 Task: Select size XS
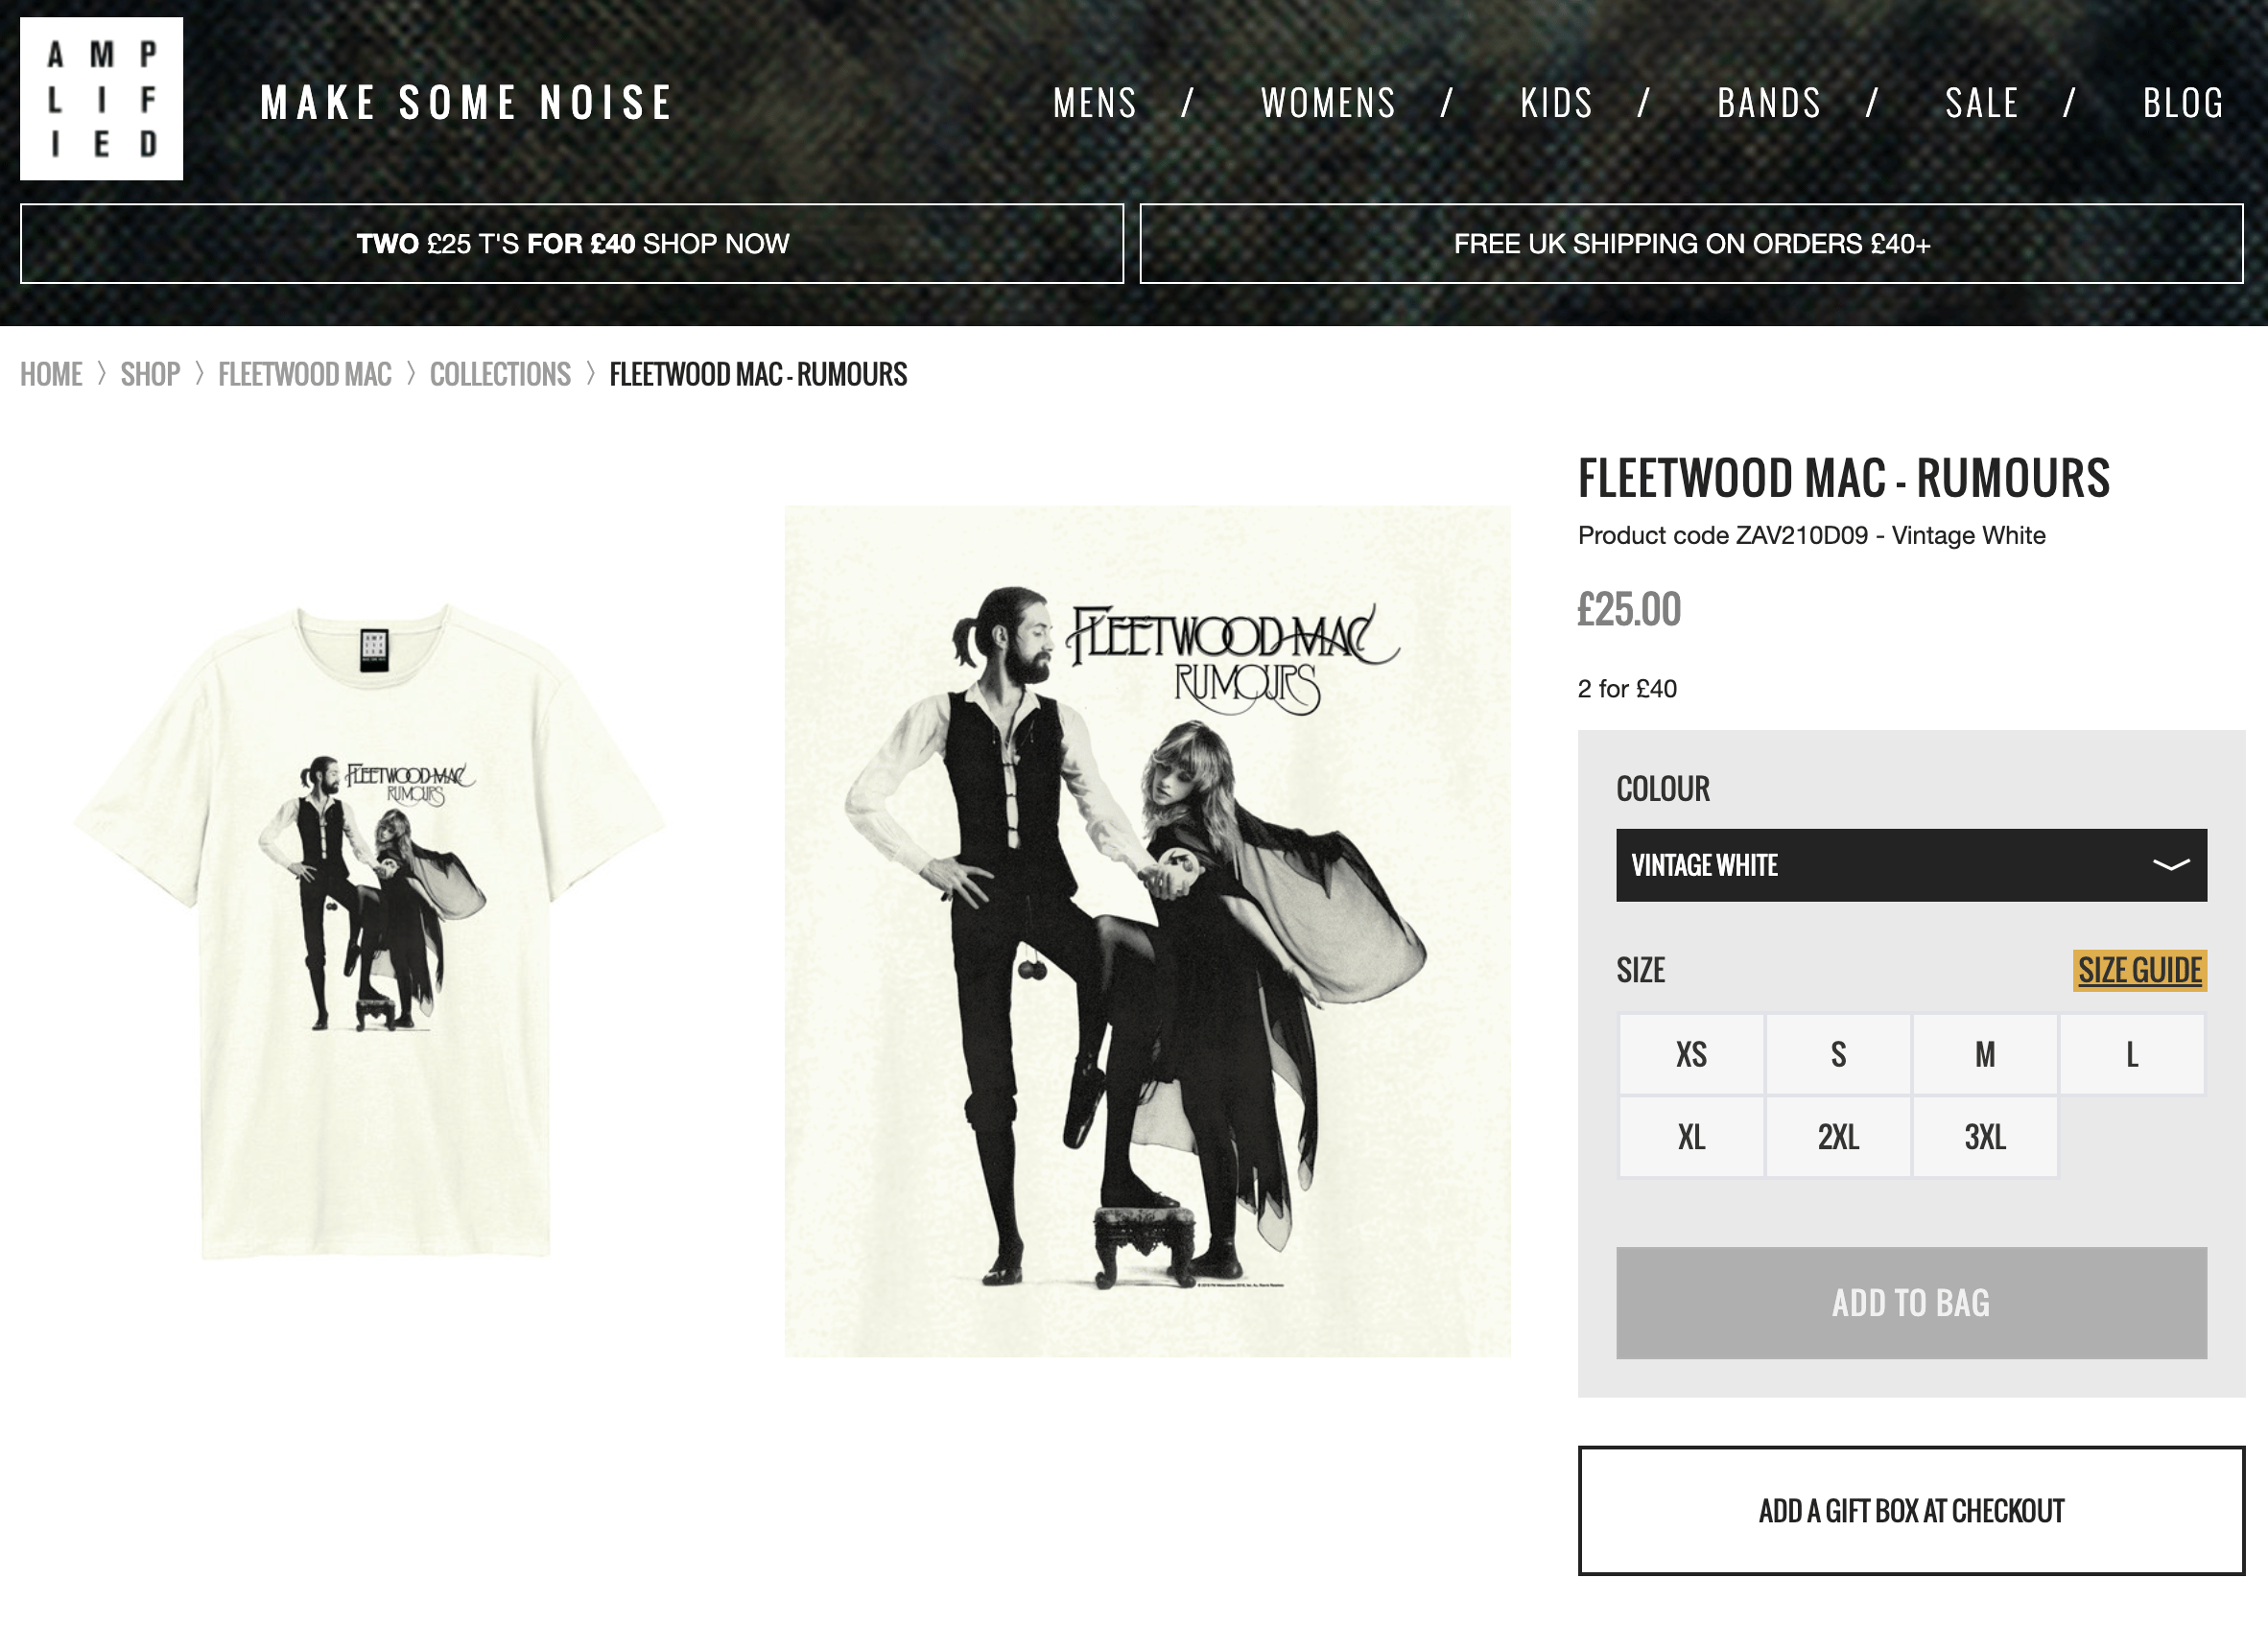(x=1691, y=1054)
